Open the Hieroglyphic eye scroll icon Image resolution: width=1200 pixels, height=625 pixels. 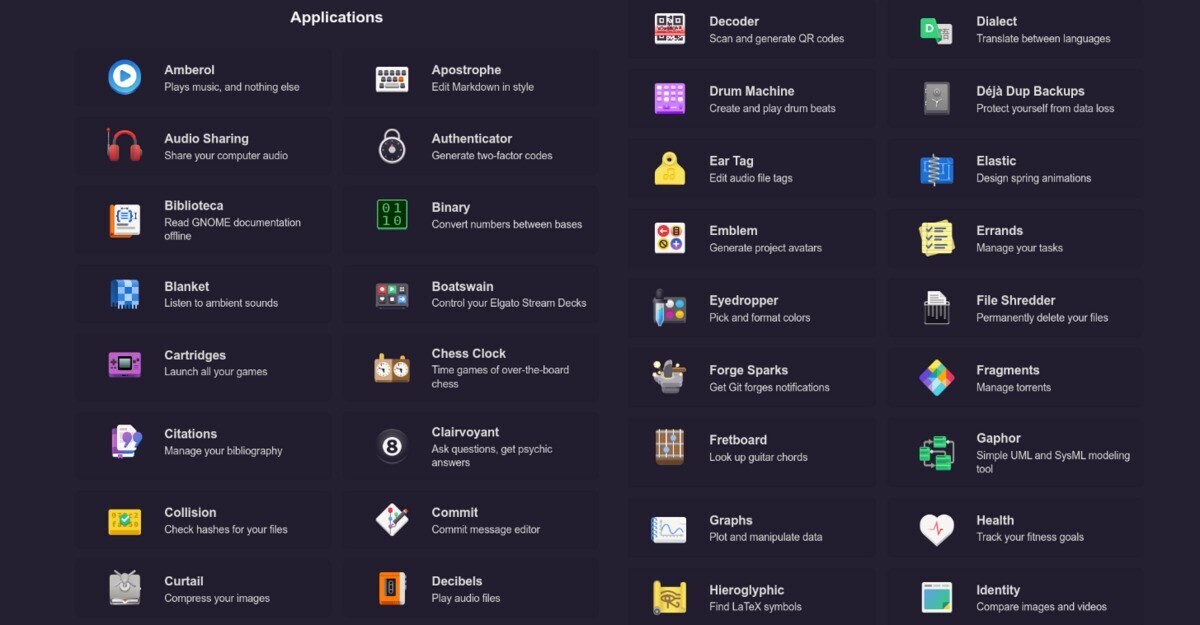[670, 597]
